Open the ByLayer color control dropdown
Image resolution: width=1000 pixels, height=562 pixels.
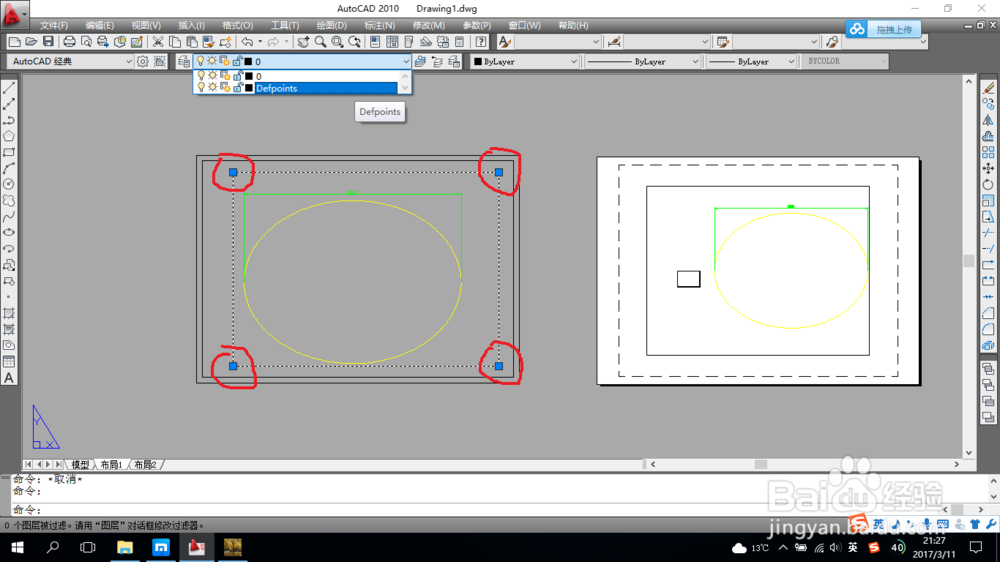[x=573, y=61]
